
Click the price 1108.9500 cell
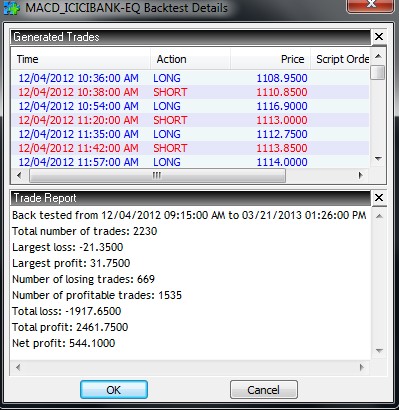pyautogui.click(x=282, y=78)
